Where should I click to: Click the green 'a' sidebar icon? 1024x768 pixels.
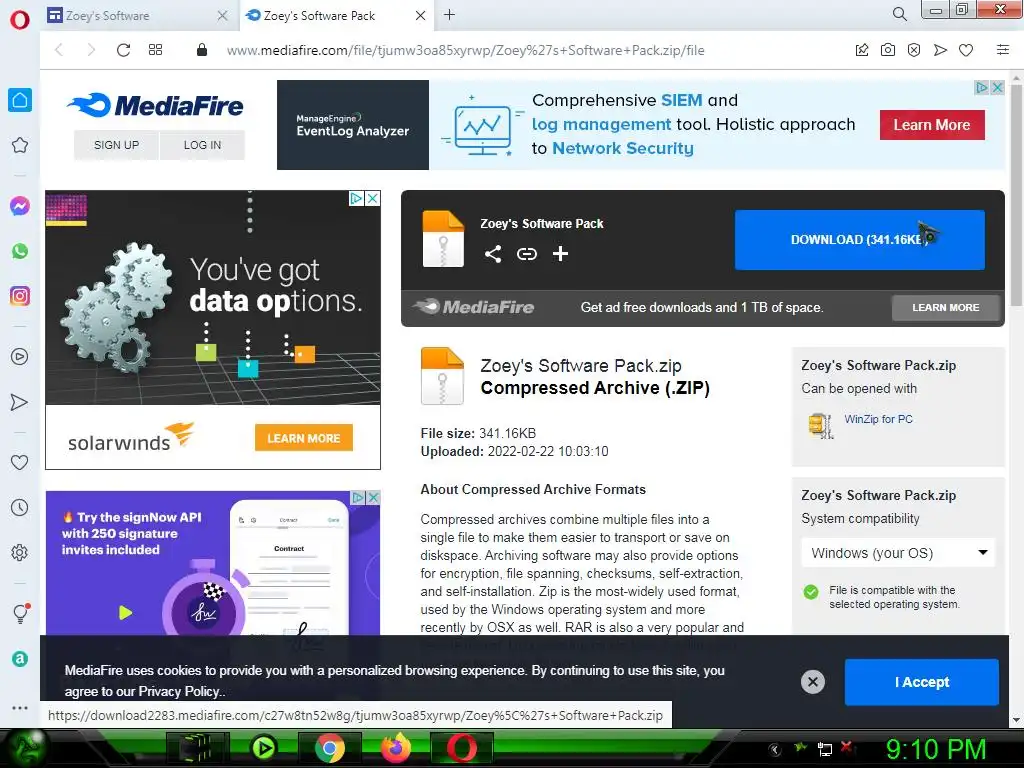point(20,659)
